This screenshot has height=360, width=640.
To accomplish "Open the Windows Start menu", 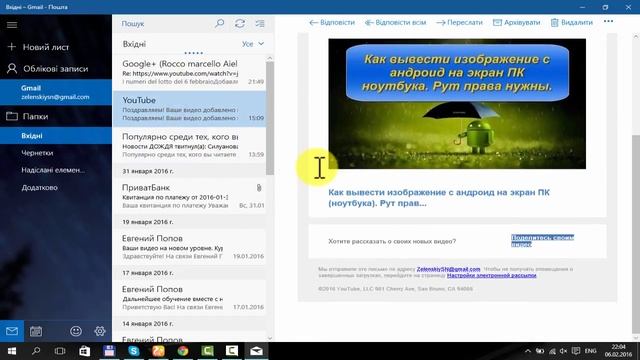I will click(x=12, y=351).
